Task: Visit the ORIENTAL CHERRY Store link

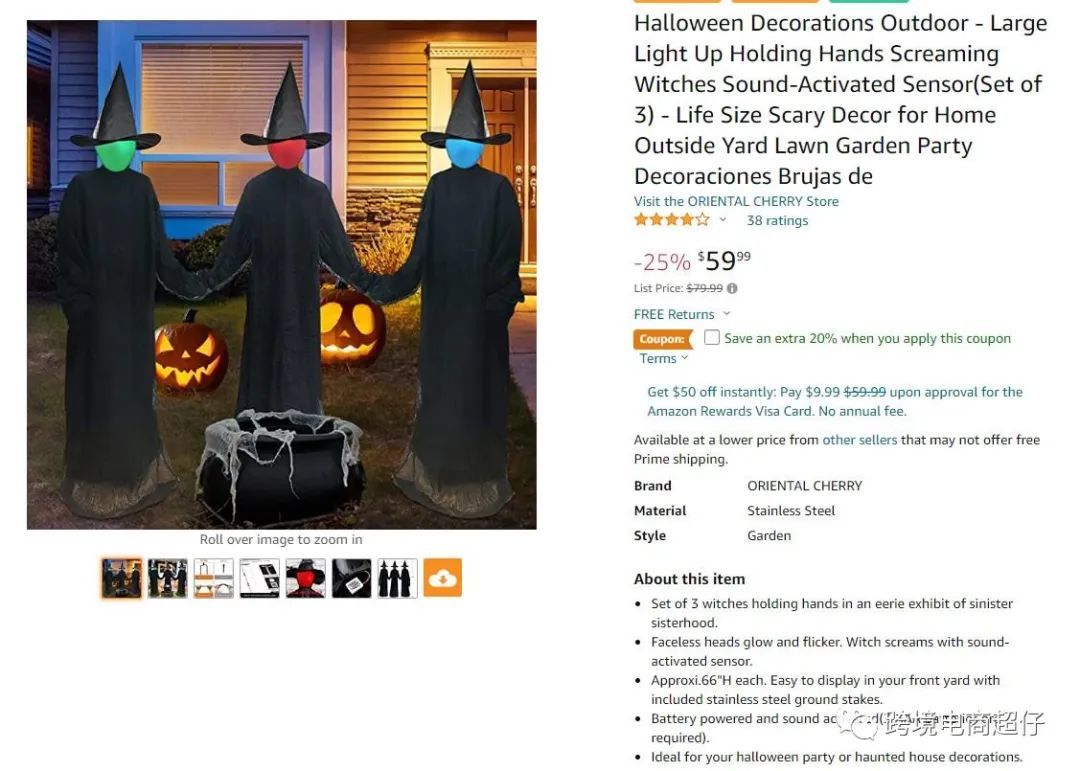Action: point(736,201)
